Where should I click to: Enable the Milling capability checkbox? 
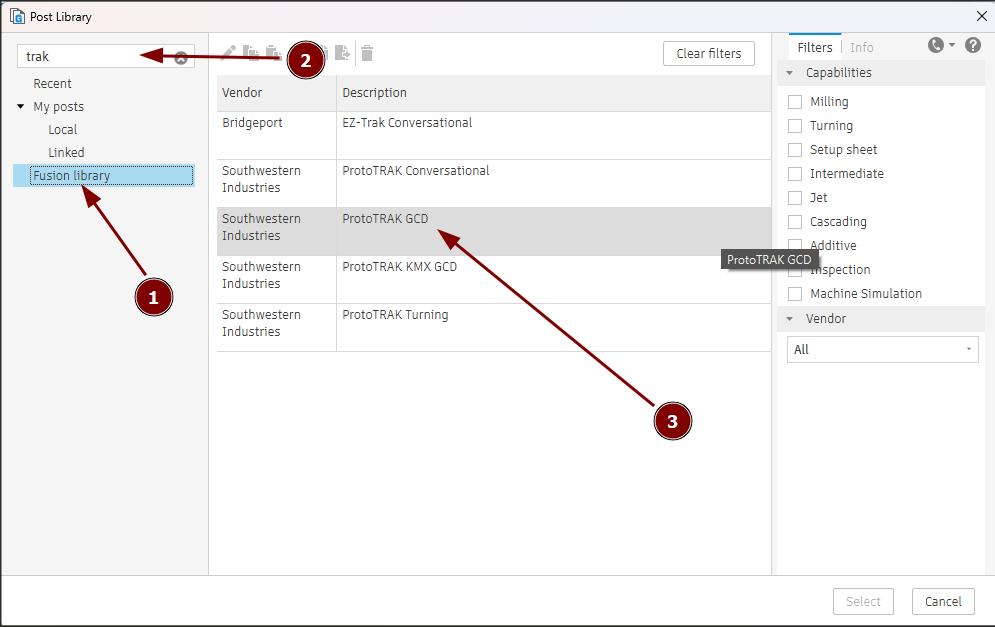(x=794, y=102)
